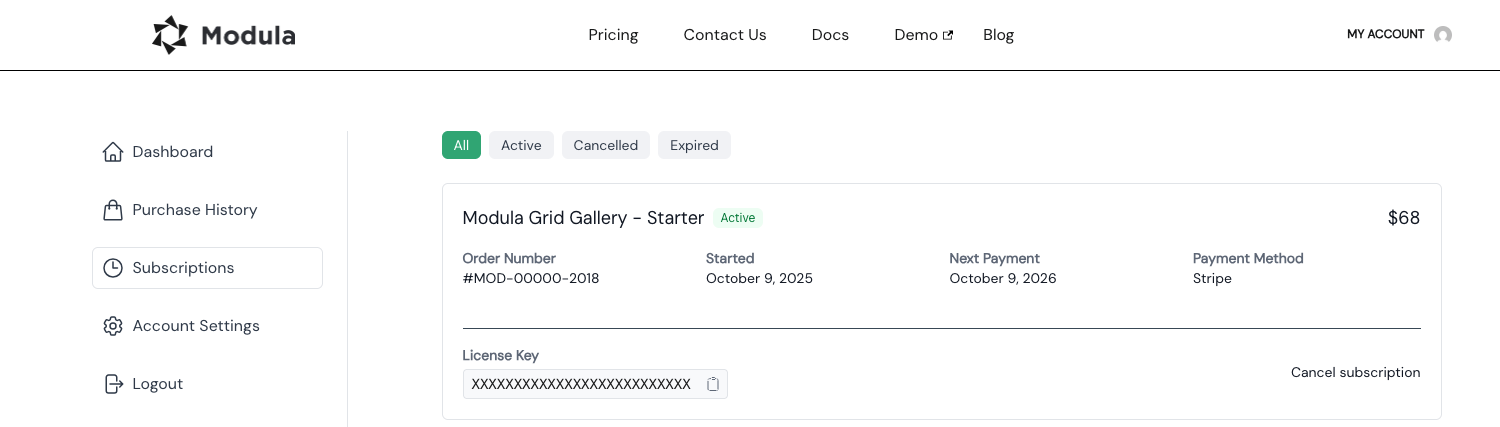Screen dimensions: 1500x427
Task: Click the Dashboard home icon
Action: pos(113,152)
